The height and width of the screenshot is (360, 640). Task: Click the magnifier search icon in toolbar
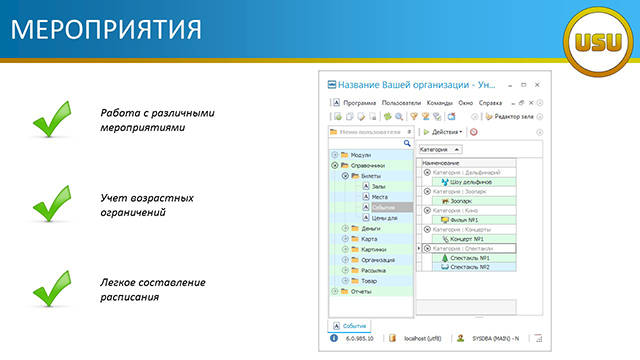pyautogui.click(x=399, y=117)
